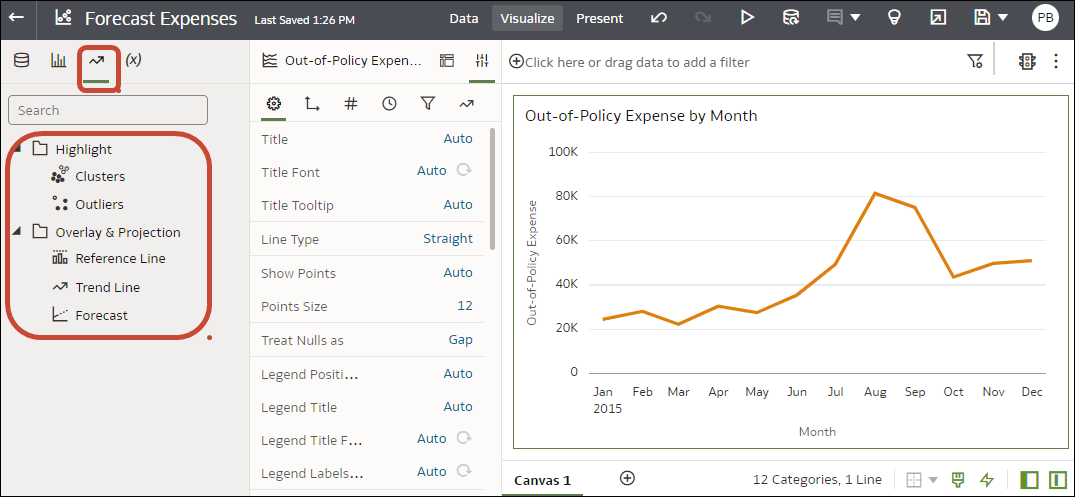Viewport: 1075px width, 497px height.
Task: Click the Line Type Straight value
Action: tap(447, 239)
